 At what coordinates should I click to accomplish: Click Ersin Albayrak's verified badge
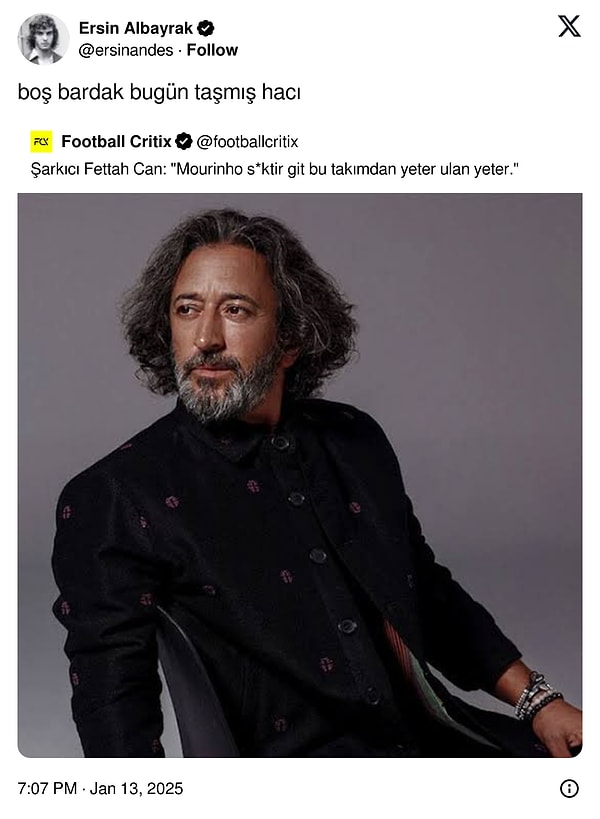[206, 28]
